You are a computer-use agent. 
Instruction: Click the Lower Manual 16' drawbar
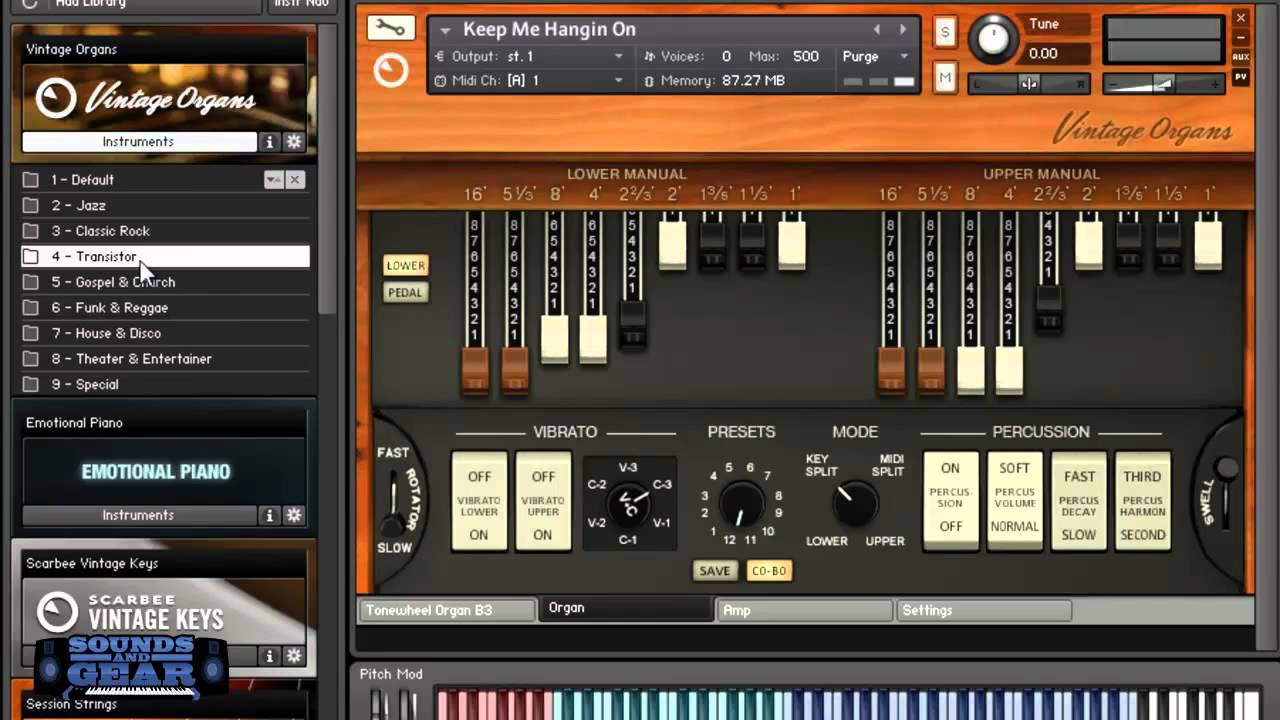point(475,370)
